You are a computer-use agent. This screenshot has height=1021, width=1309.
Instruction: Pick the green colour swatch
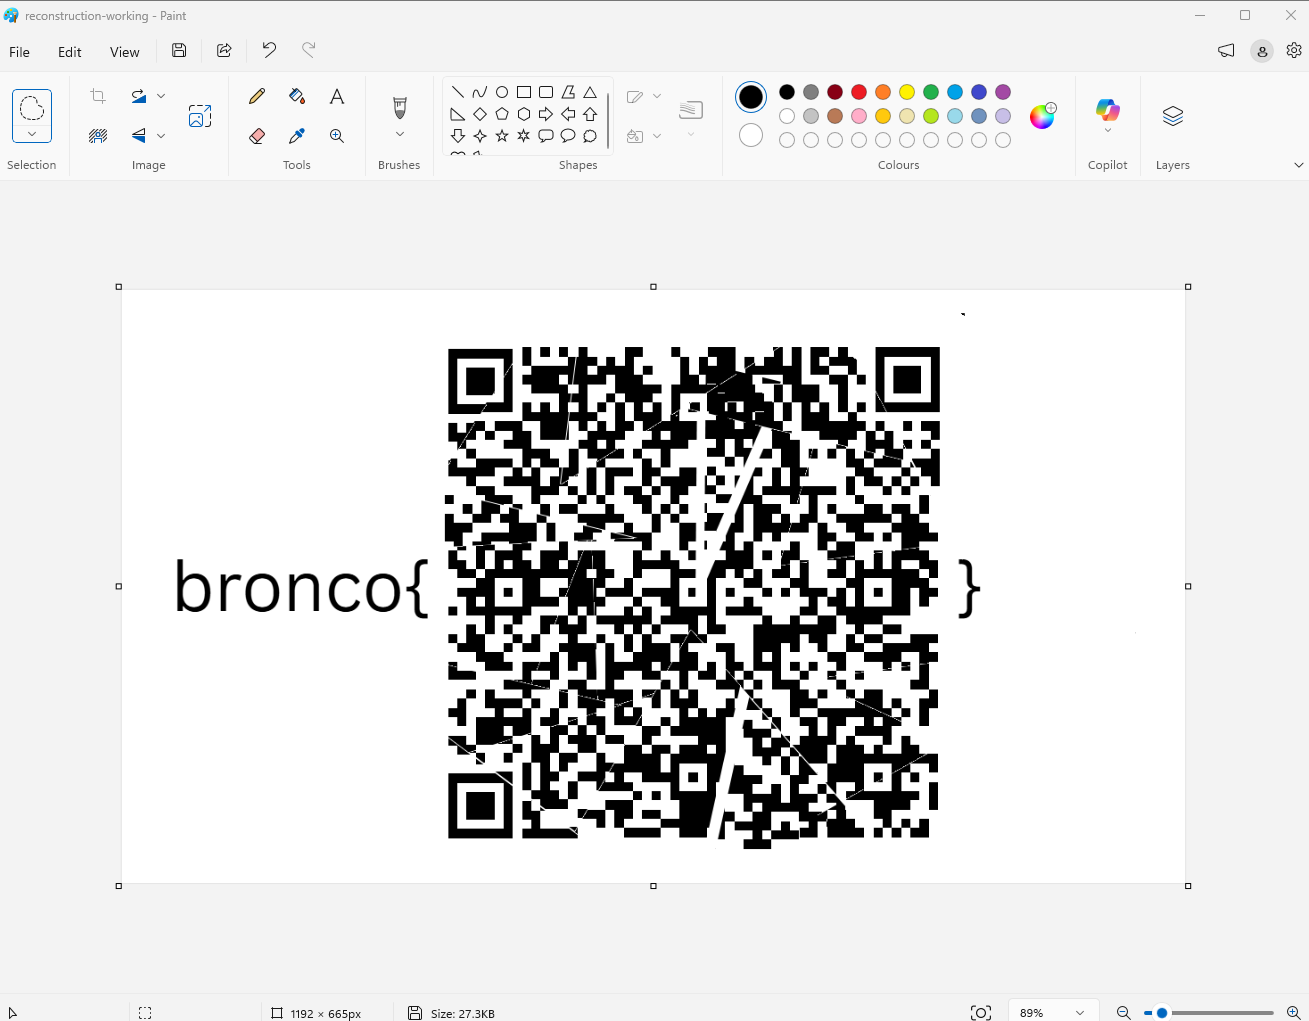931,92
